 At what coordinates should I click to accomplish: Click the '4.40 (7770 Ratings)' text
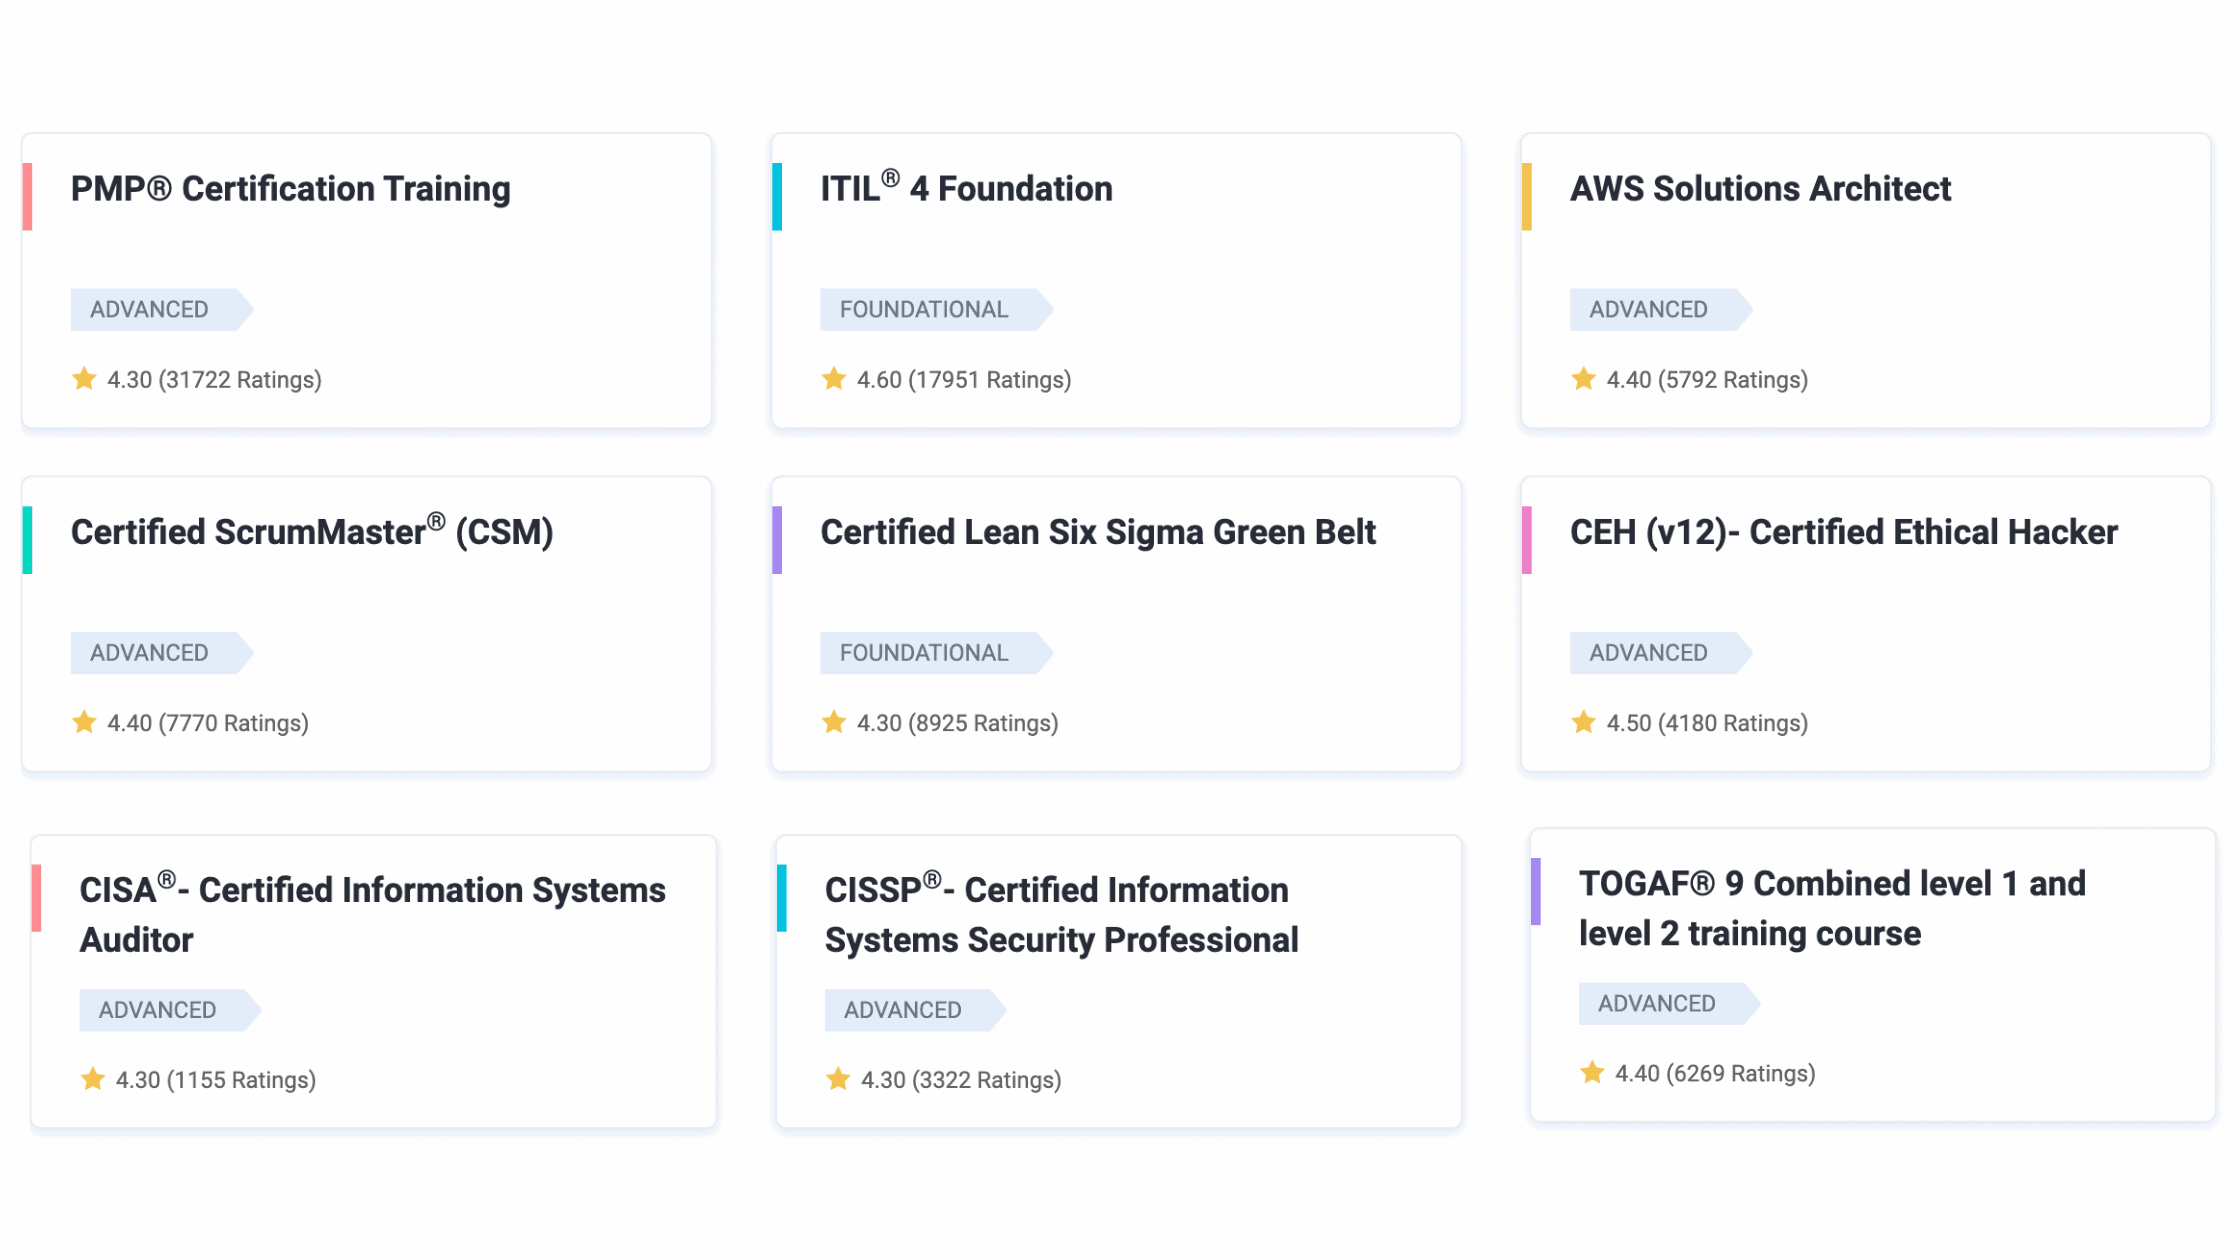click(x=208, y=723)
